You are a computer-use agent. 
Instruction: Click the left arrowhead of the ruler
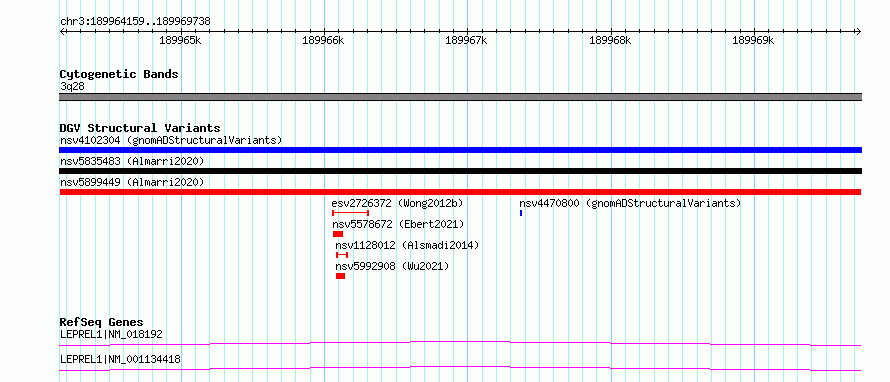[62, 31]
